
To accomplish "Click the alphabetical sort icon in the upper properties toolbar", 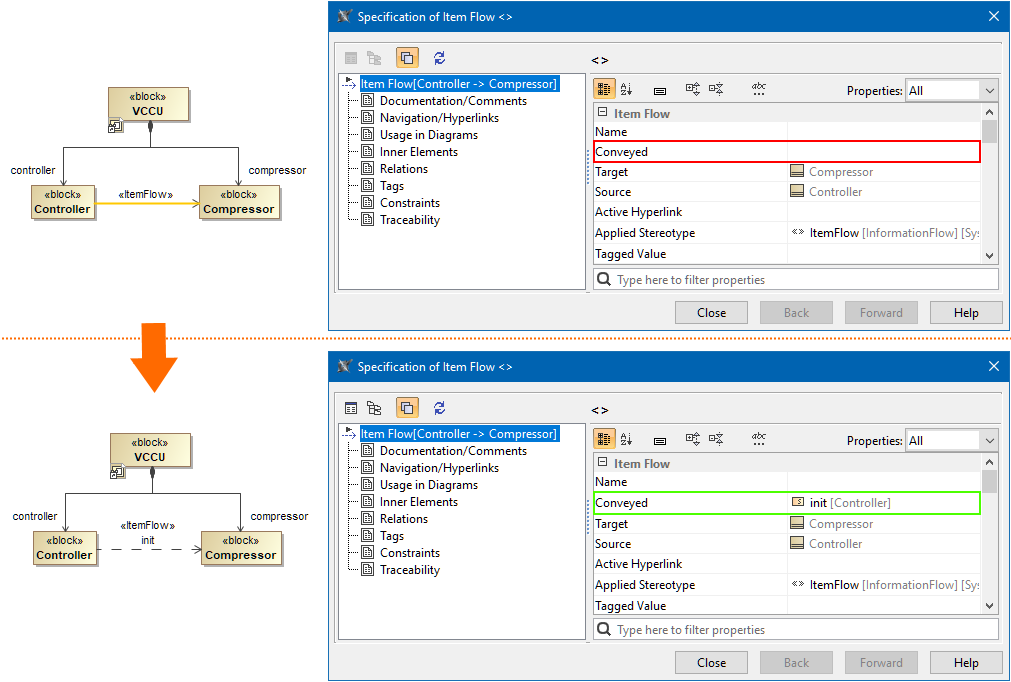I will point(627,90).
